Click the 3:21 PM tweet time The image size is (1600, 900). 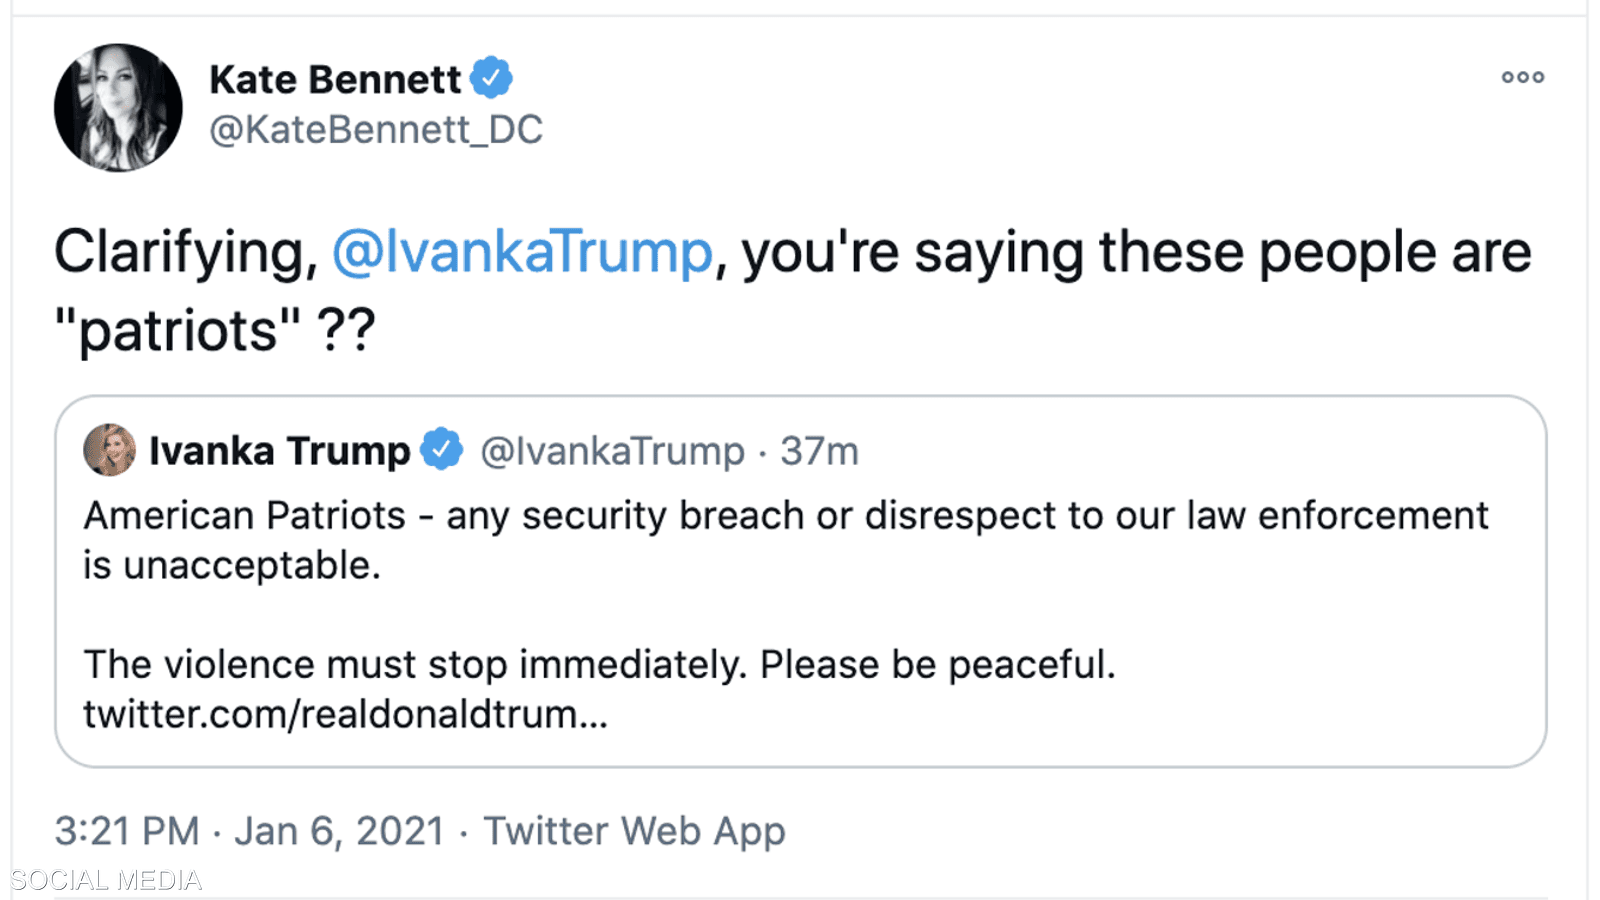[127, 831]
